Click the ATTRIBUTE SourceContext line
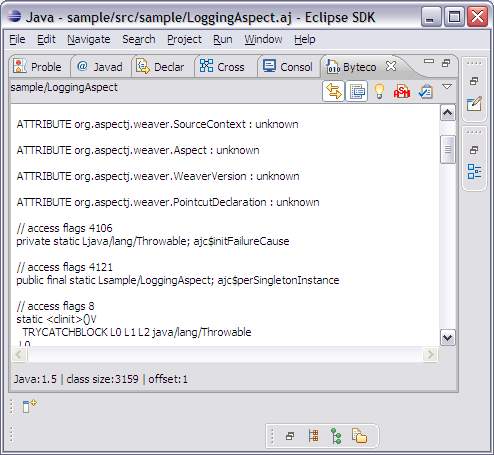The height and width of the screenshot is (455, 494). click(x=157, y=124)
